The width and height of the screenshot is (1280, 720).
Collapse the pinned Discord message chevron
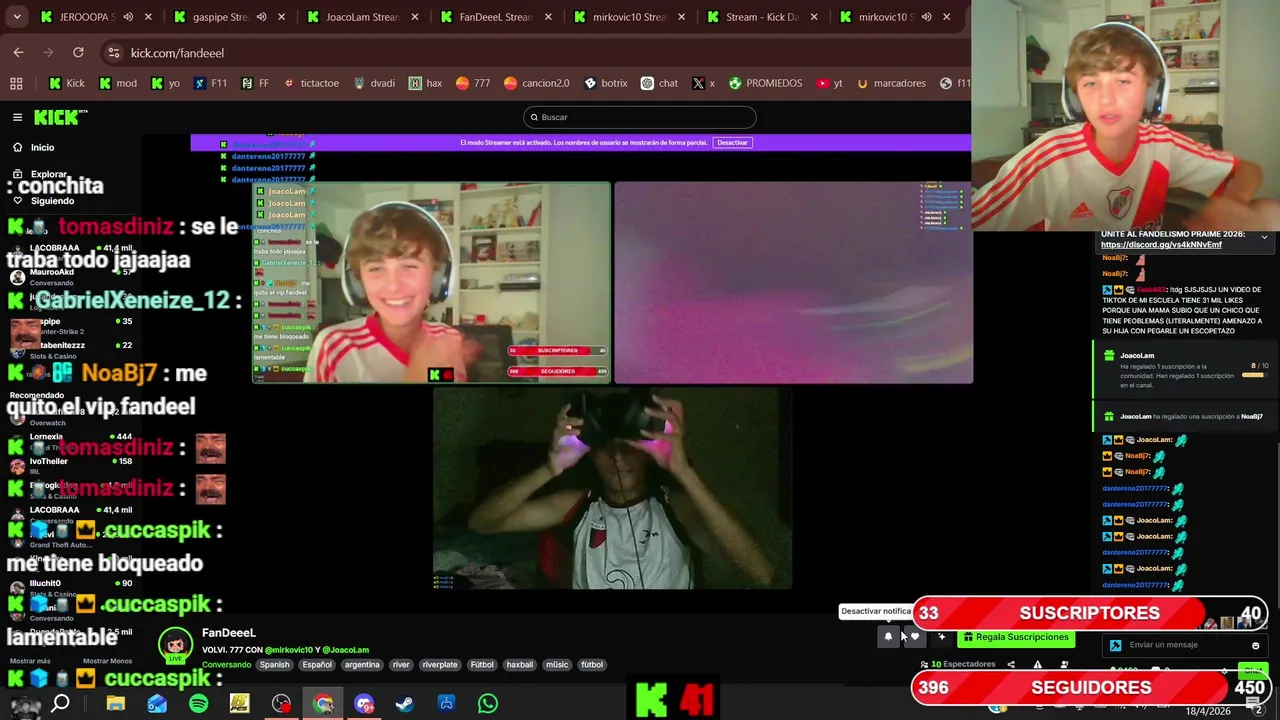[1264, 238]
